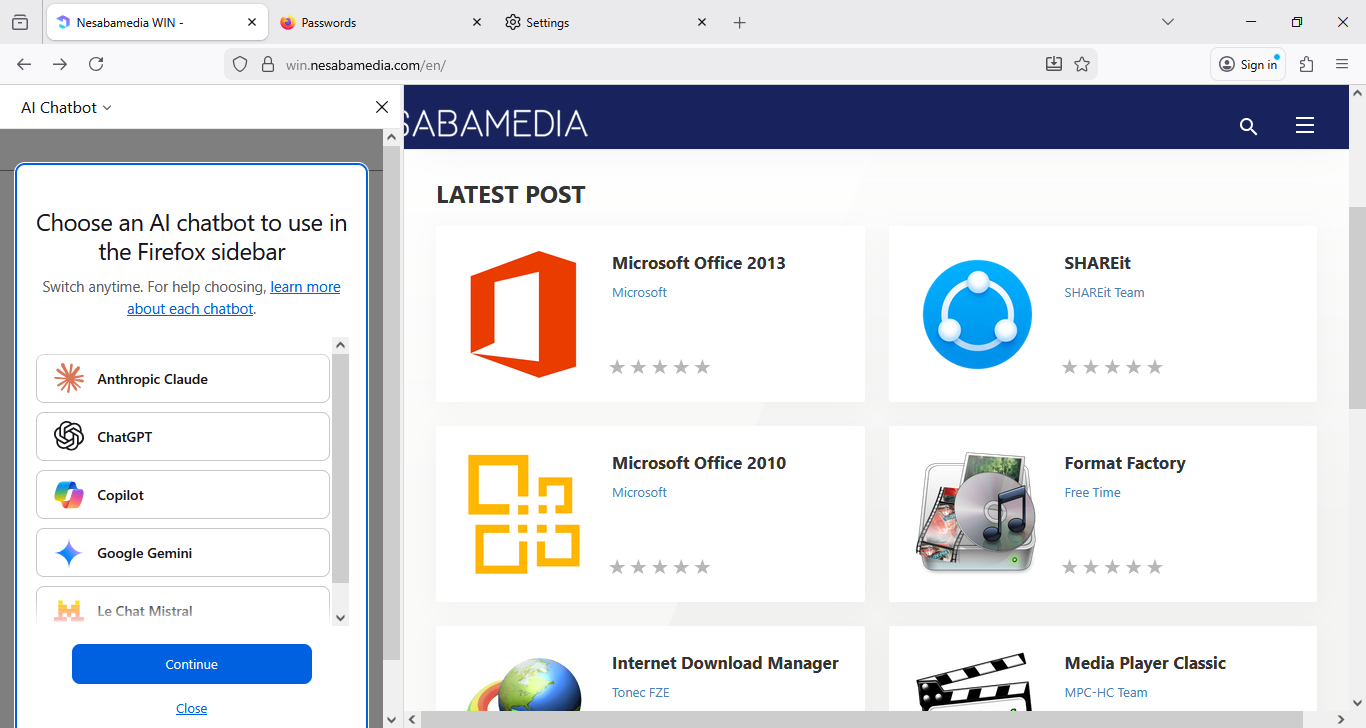Click the Nesabamedia search magnifier icon
Screen dimensions: 1366x728
click(1248, 126)
